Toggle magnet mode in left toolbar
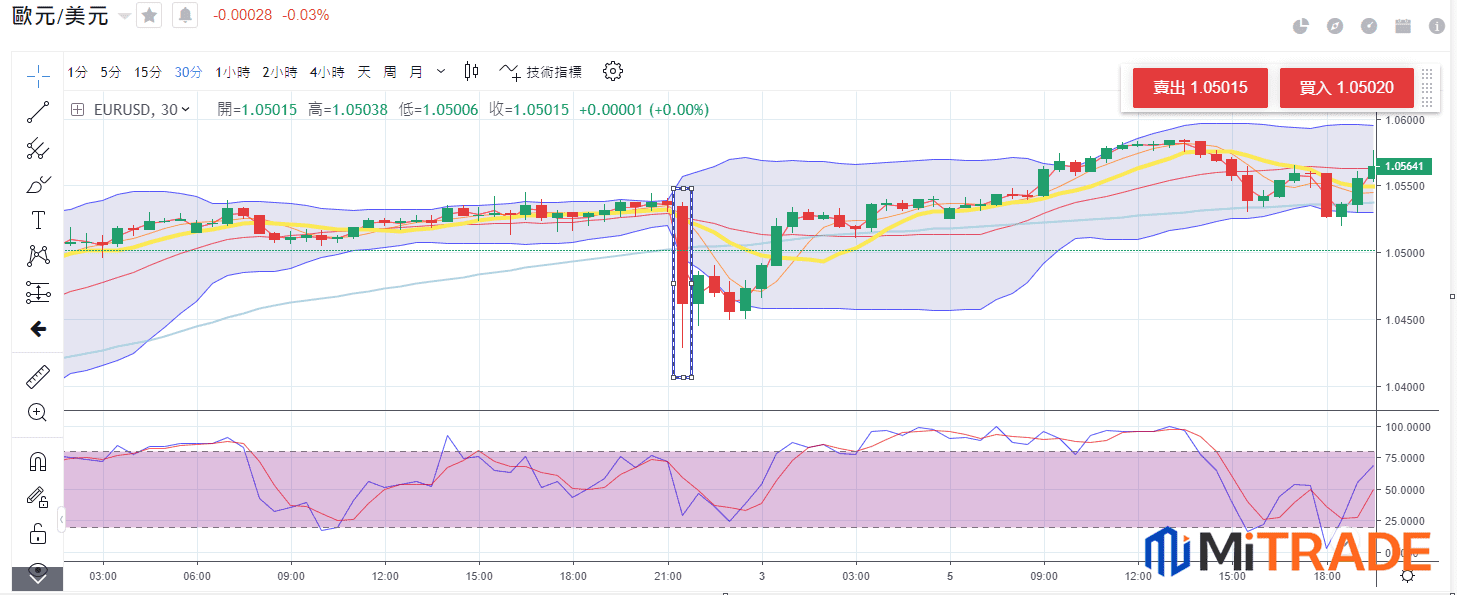The height and width of the screenshot is (595, 1457). pos(38,461)
